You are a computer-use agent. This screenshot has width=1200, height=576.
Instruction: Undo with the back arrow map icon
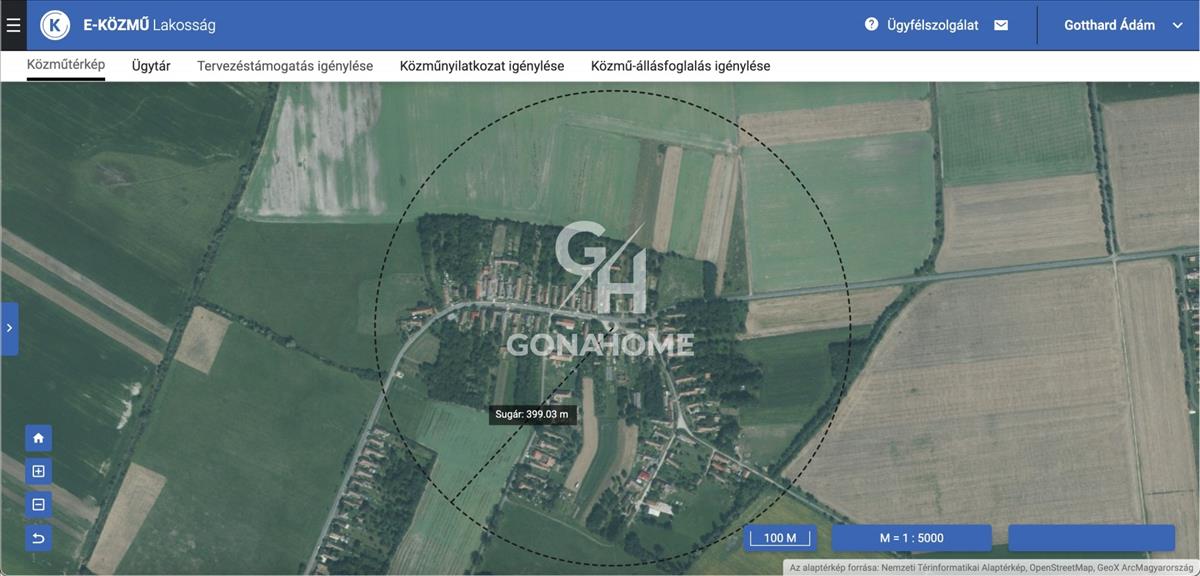tap(38, 539)
